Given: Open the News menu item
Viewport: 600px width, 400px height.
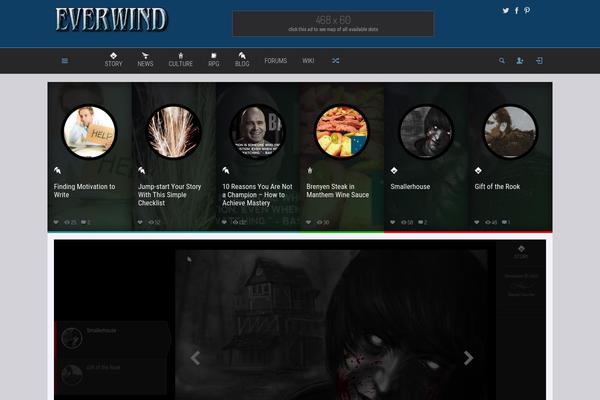Looking at the screenshot, I should [145, 60].
